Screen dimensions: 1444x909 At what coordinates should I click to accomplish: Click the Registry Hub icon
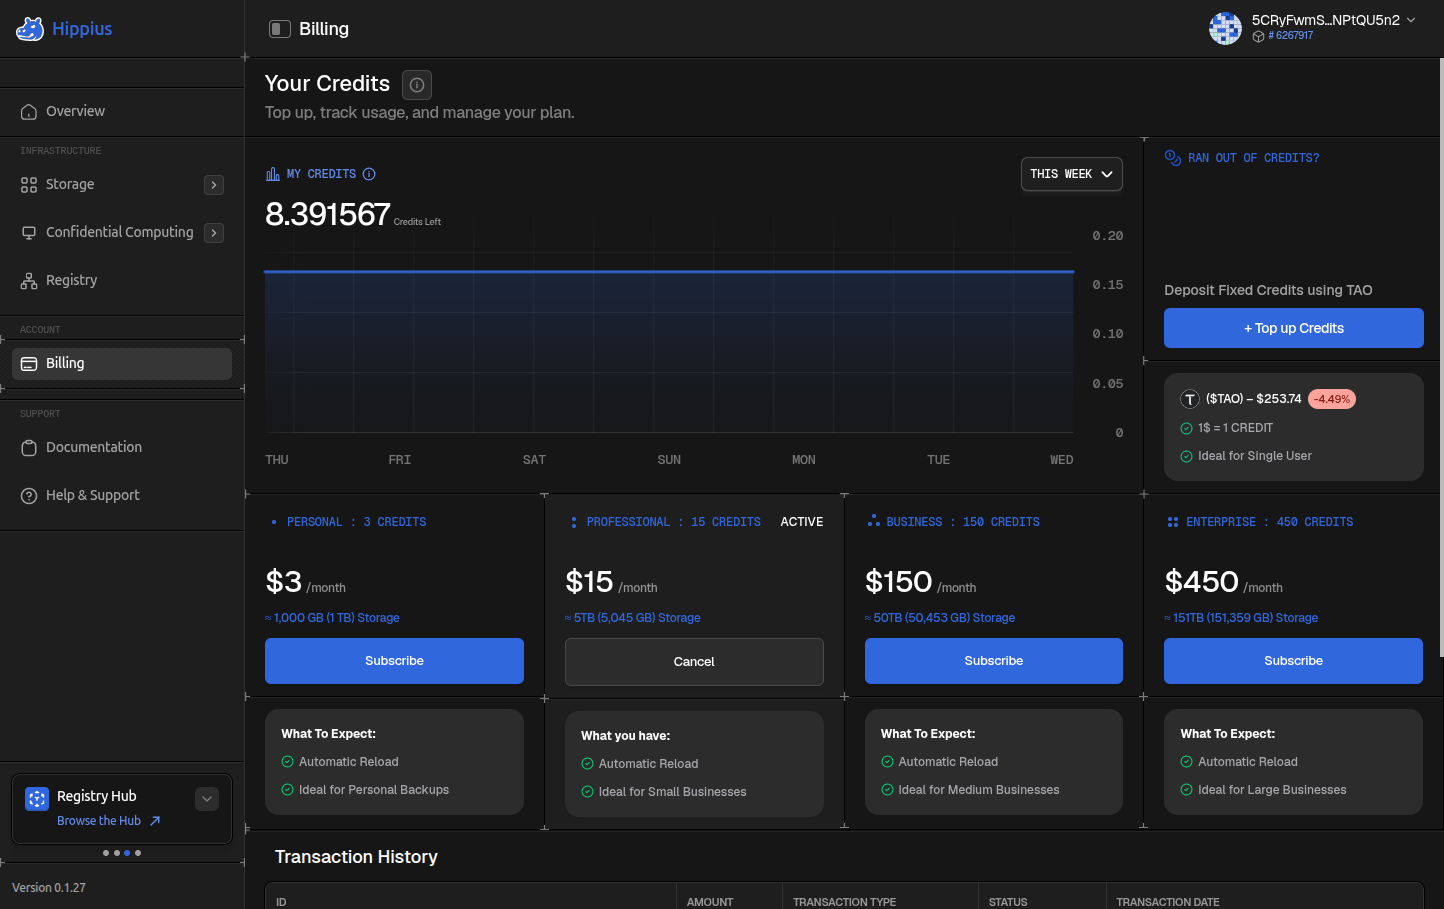pyautogui.click(x=37, y=799)
